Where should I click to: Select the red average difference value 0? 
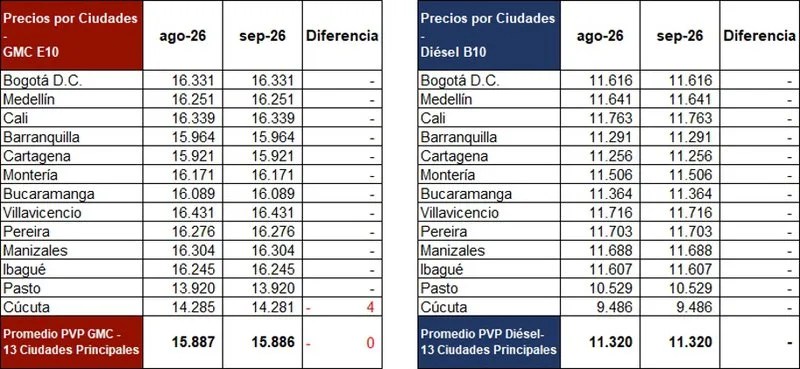[370, 342]
